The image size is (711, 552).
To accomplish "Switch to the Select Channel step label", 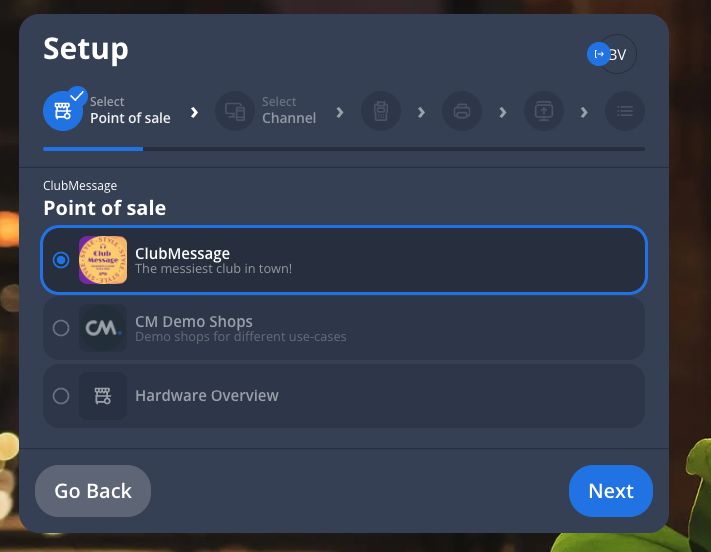I will 289,111.
